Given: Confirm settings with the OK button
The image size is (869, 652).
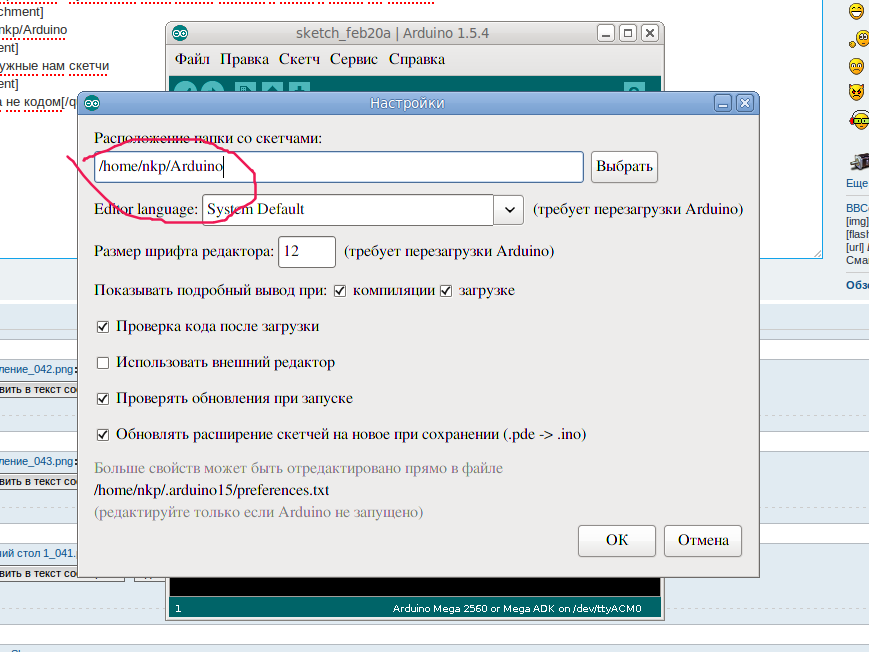Looking at the screenshot, I should click(x=617, y=541).
